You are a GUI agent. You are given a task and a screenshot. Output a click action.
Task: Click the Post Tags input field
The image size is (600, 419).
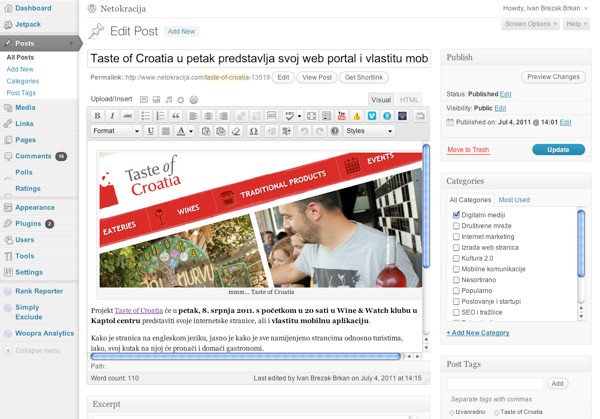(496, 383)
